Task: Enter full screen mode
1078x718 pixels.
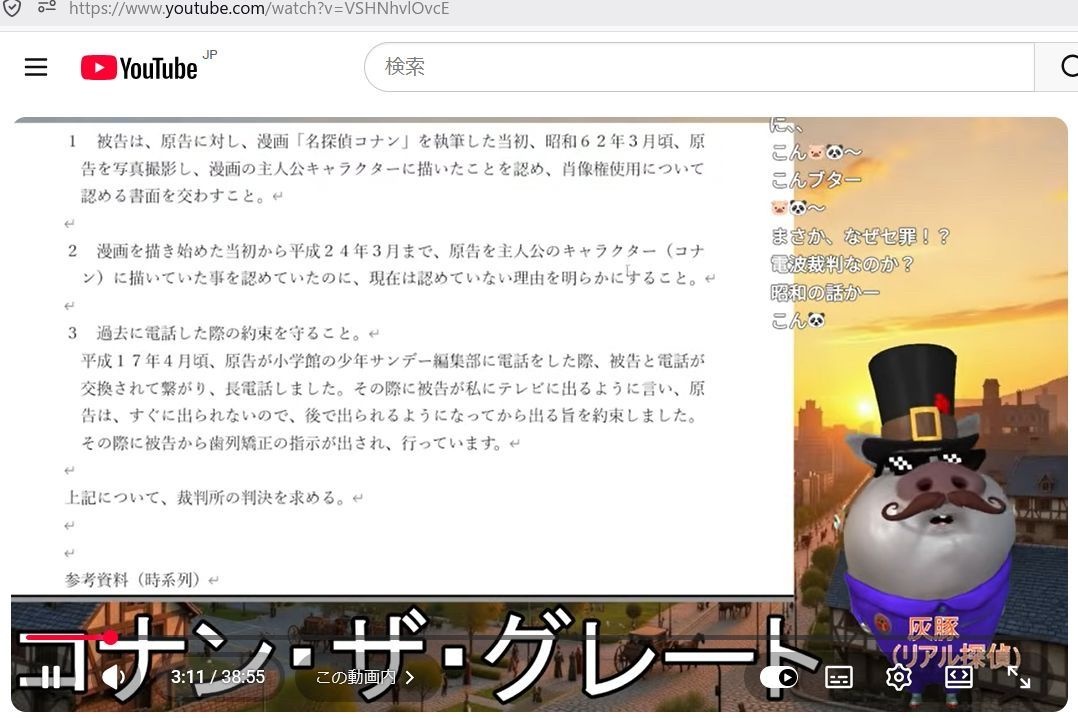Action: 1018,677
